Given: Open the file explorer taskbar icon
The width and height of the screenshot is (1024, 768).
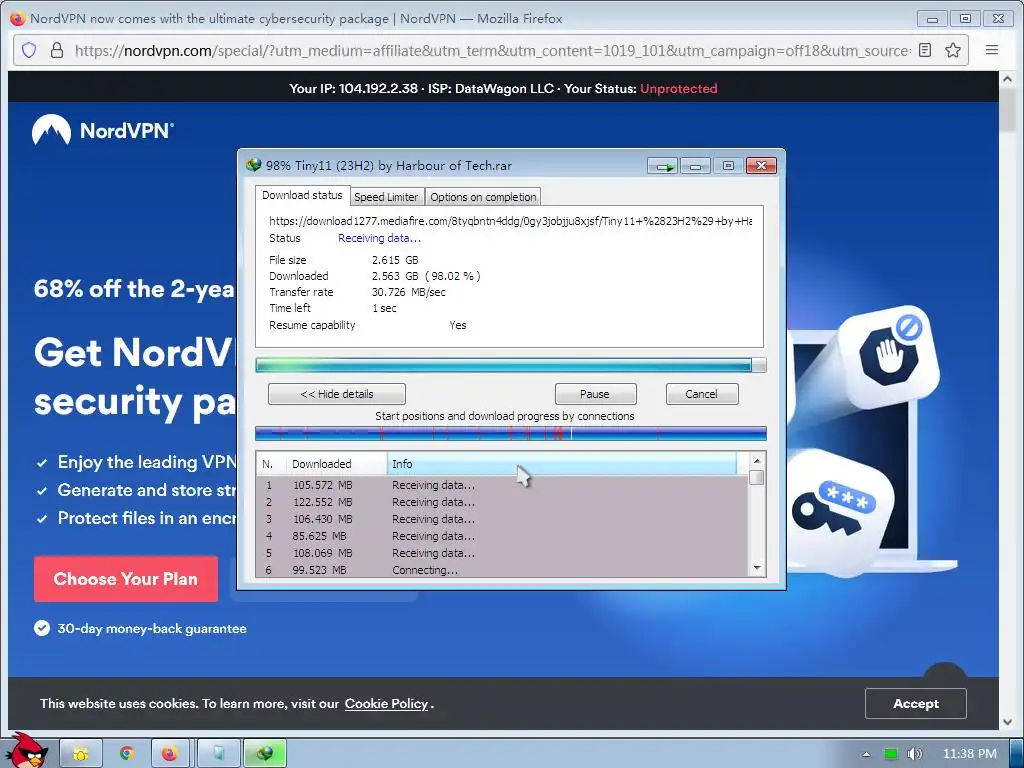Looking at the screenshot, I should pyautogui.click(x=81, y=754).
